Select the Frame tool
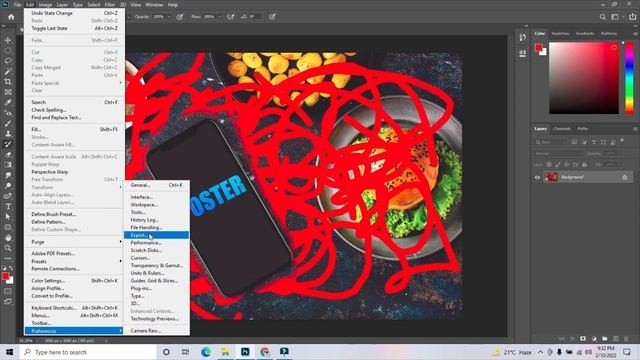The width and height of the screenshot is (640, 360). click(x=8, y=92)
